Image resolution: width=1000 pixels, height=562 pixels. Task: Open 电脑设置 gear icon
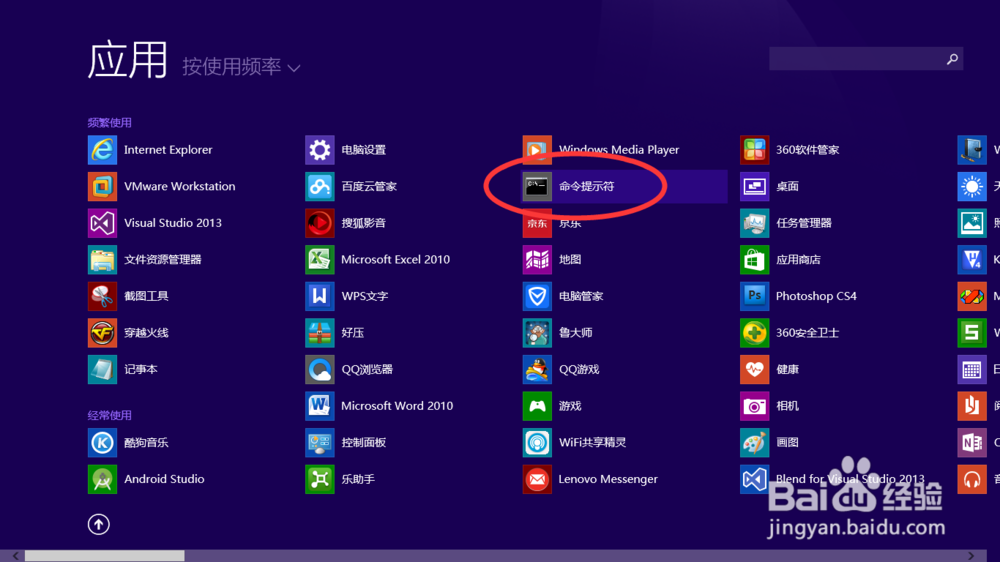320,150
